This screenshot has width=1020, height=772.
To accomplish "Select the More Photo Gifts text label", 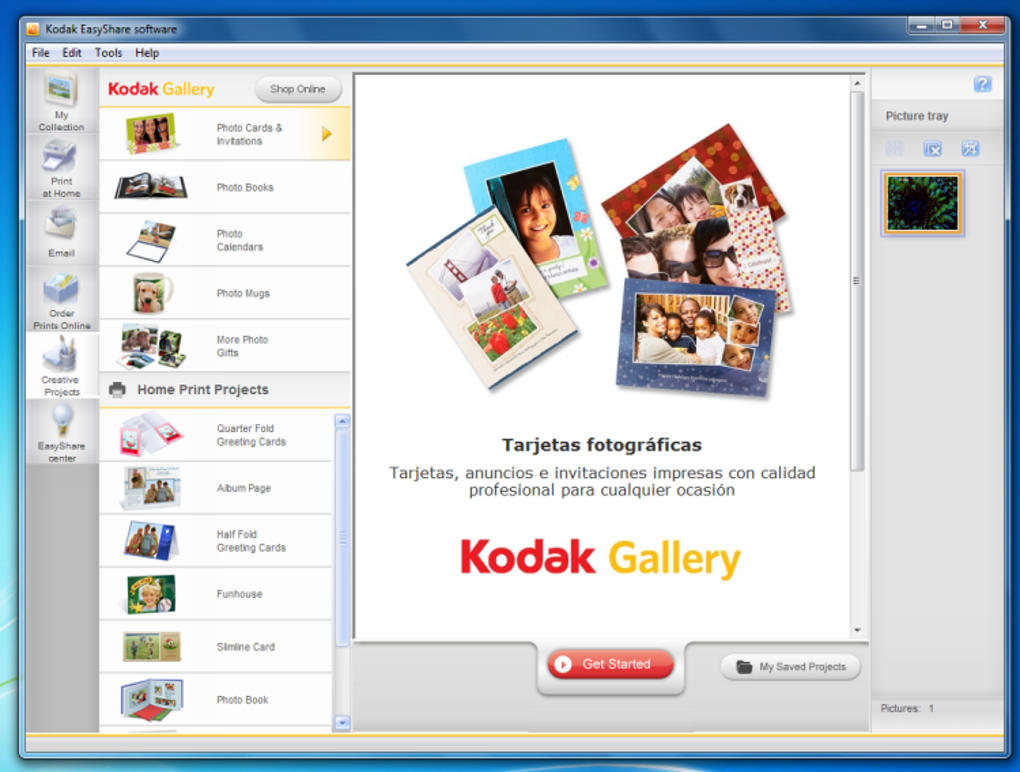I will [x=242, y=346].
